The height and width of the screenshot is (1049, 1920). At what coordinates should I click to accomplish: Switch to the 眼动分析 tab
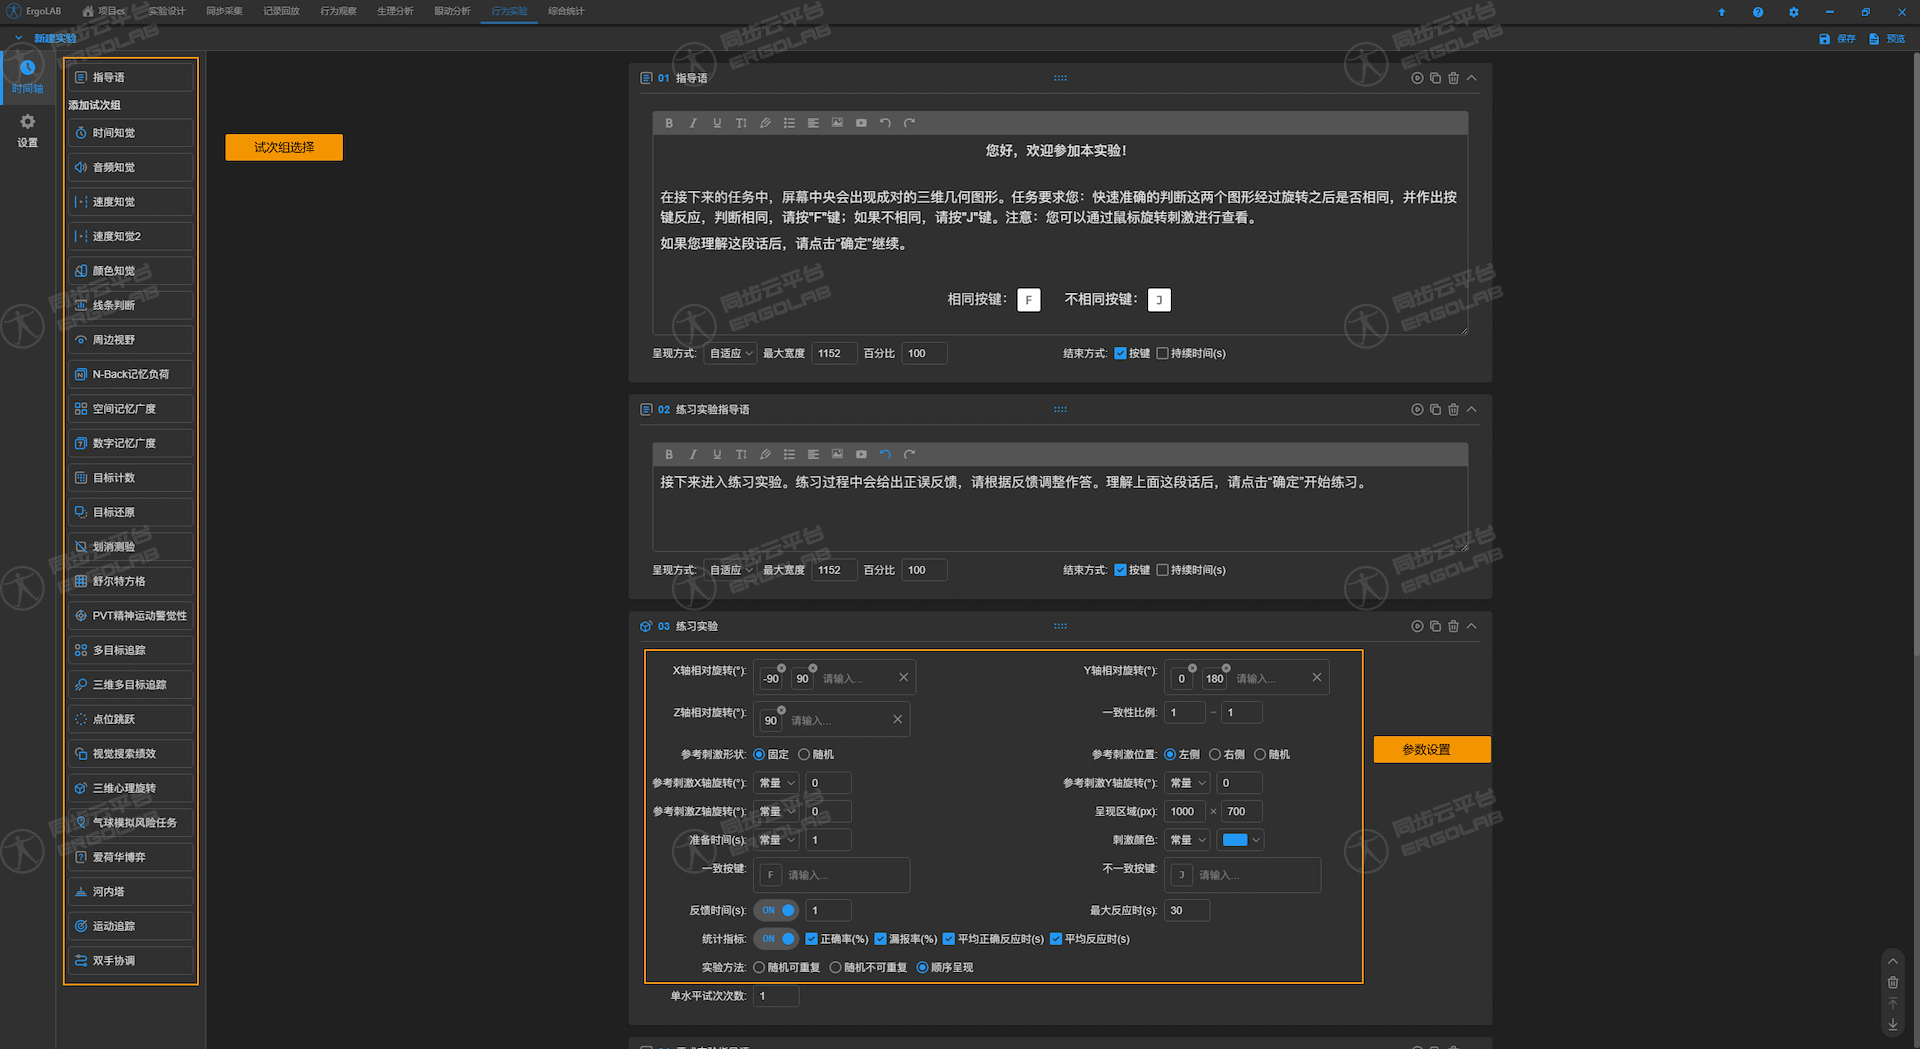tap(452, 11)
